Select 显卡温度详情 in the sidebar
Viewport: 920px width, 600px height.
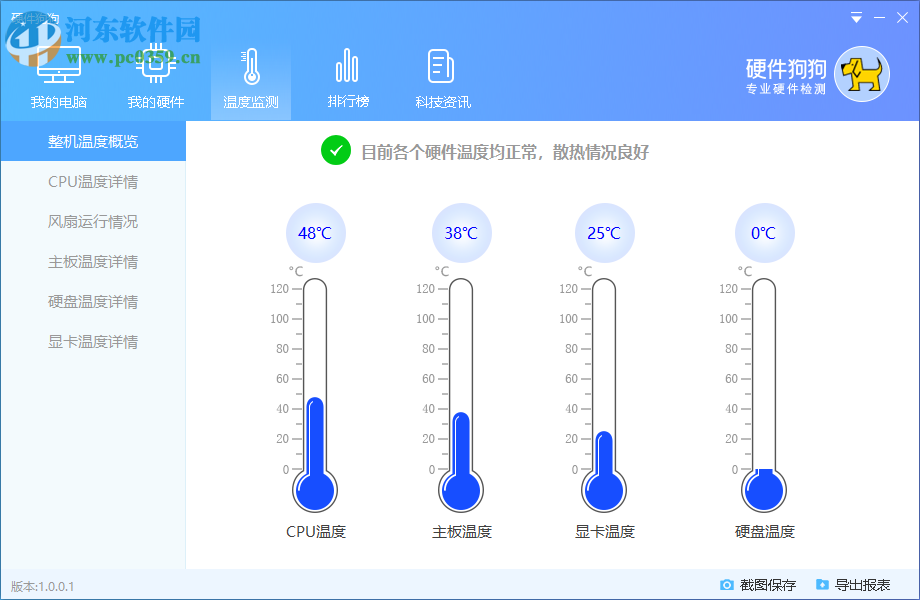coord(93,341)
